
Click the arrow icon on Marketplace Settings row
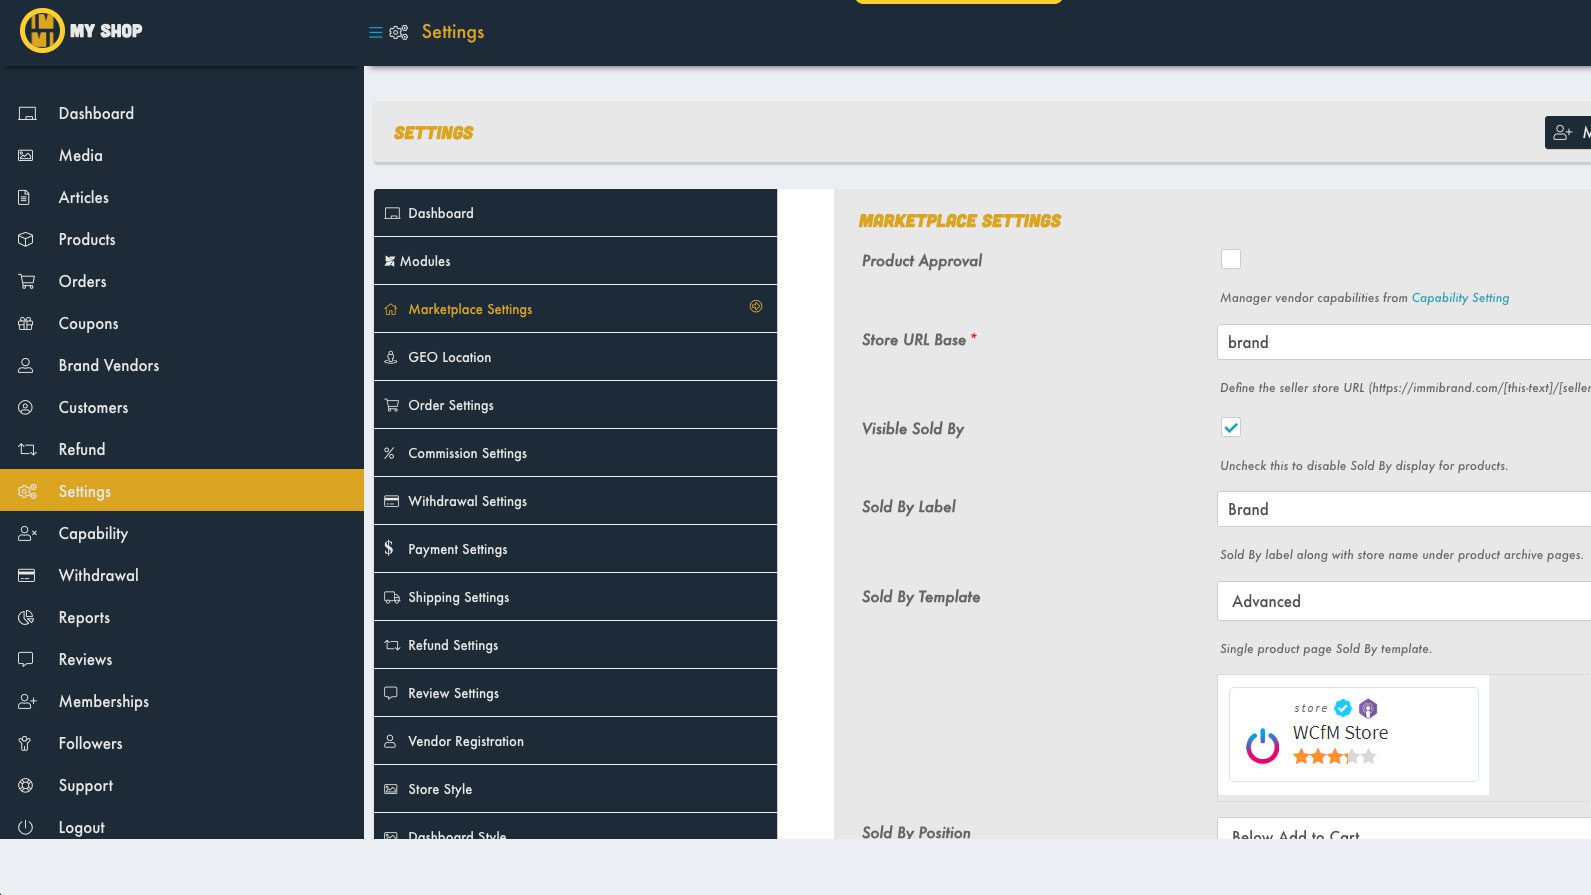pyautogui.click(x=756, y=307)
